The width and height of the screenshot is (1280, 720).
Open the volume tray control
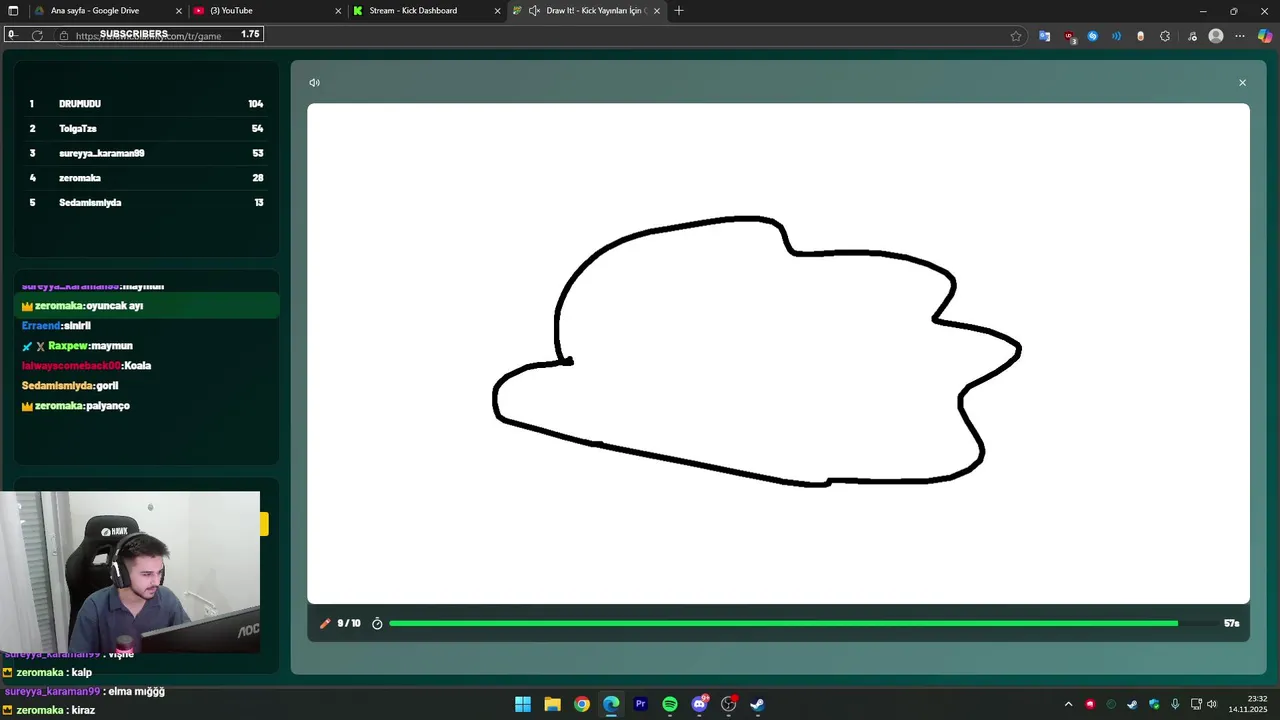tap(1212, 704)
